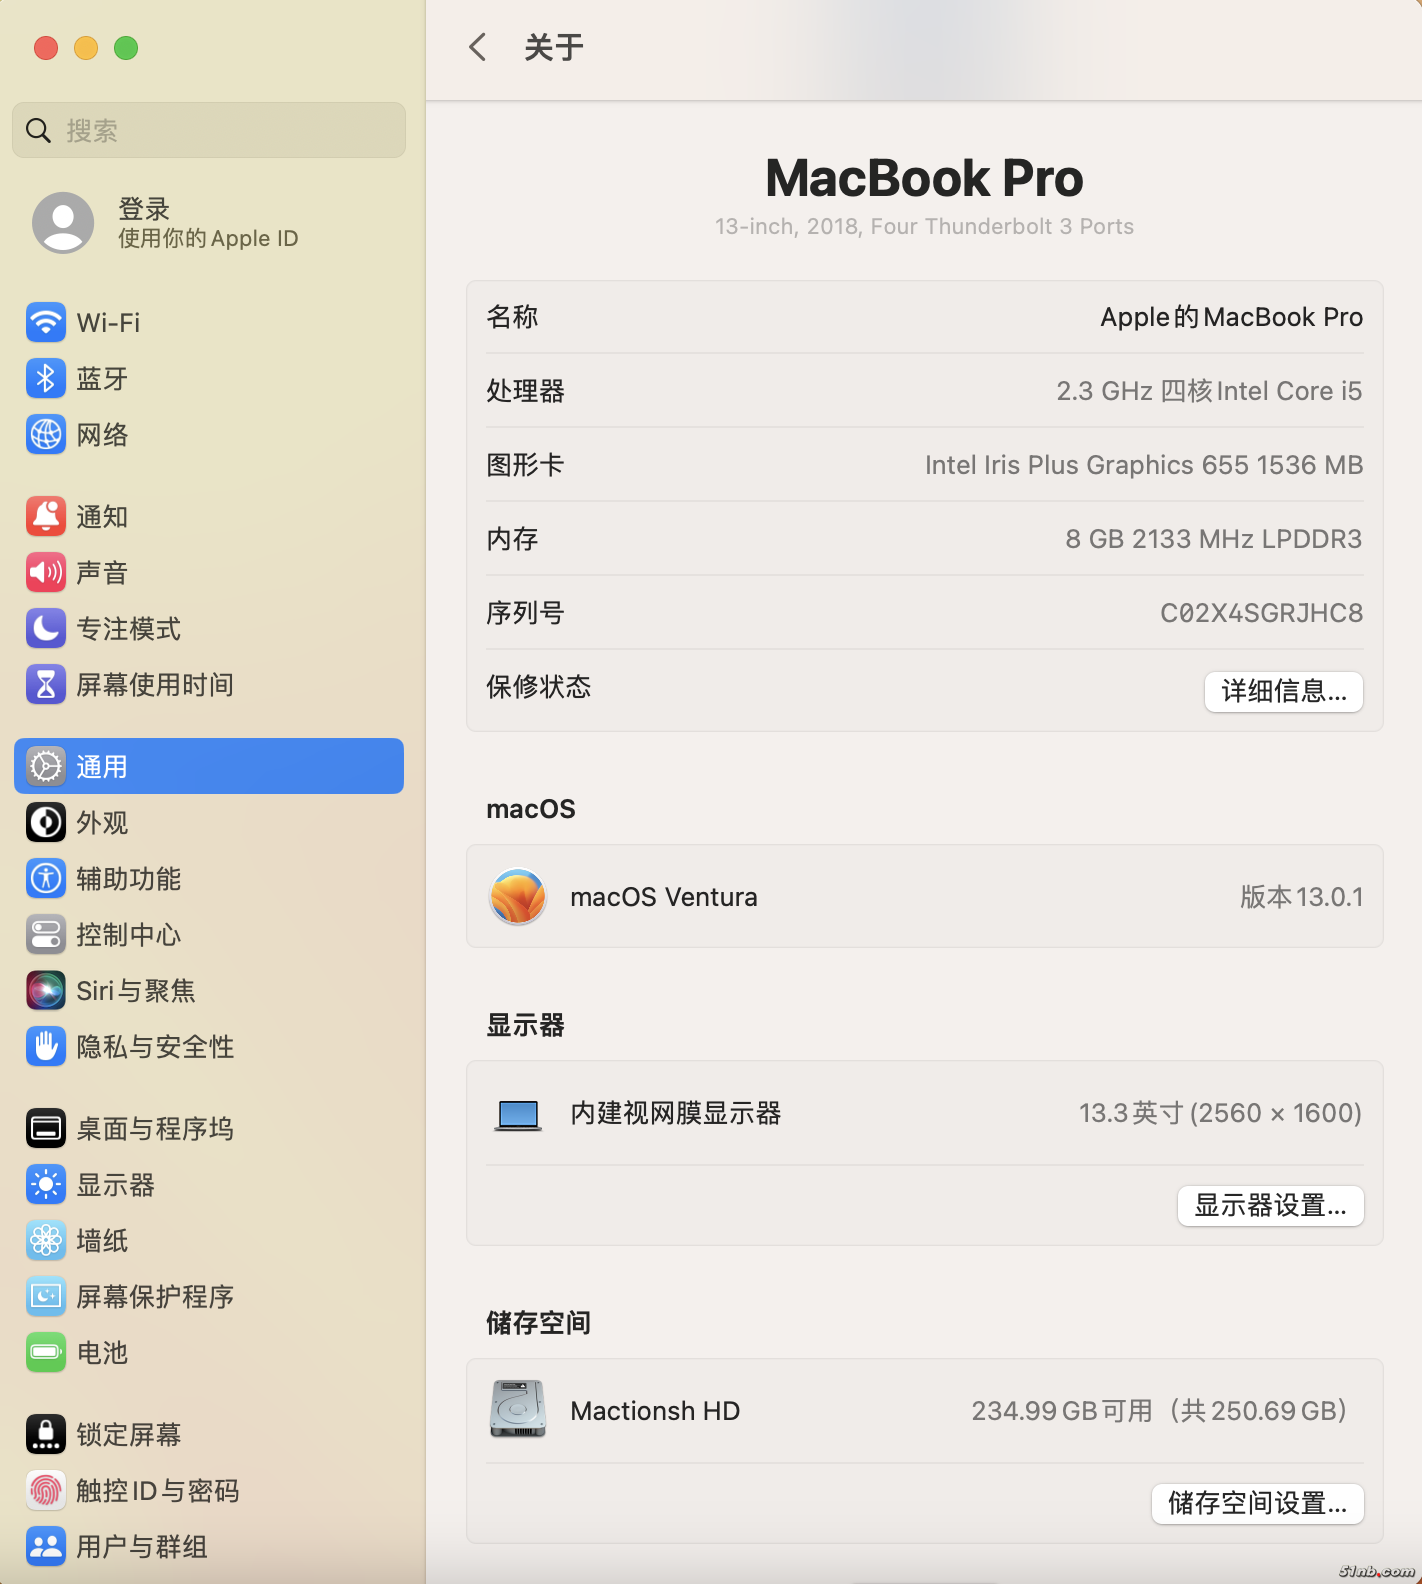
Task: Click the memory value 8 GB 2133 MHz LPDDR3
Action: click(1214, 539)
